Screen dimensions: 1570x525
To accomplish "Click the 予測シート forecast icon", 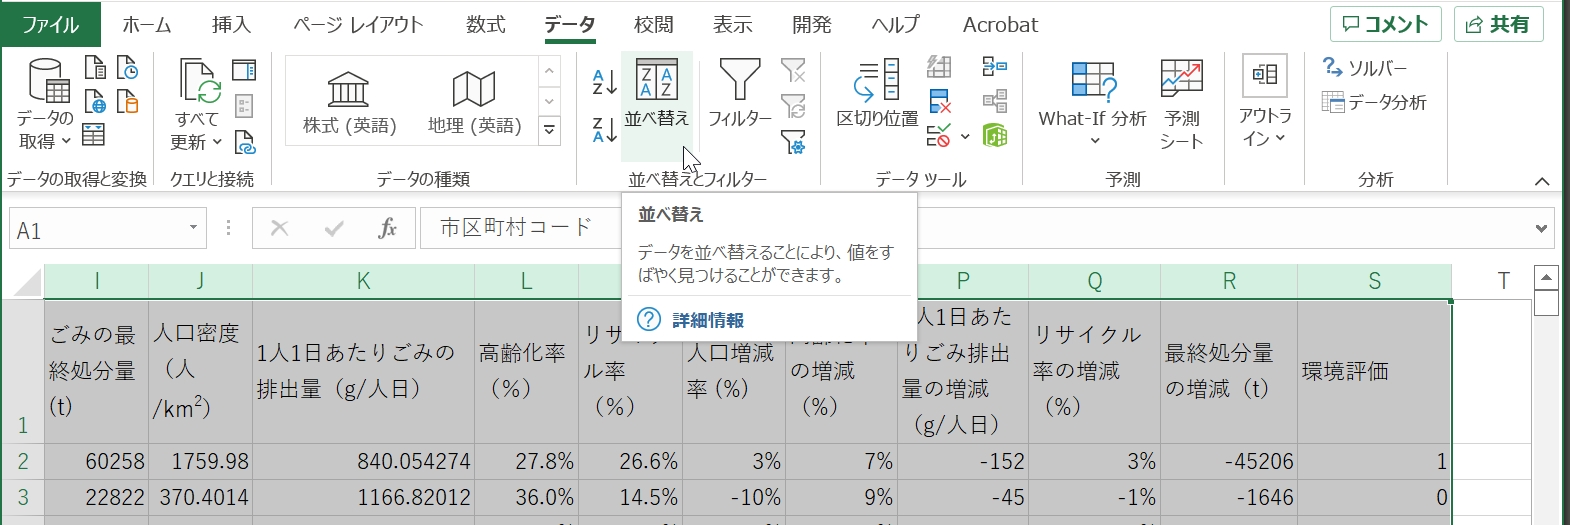I will click(x=1181, y=102).
